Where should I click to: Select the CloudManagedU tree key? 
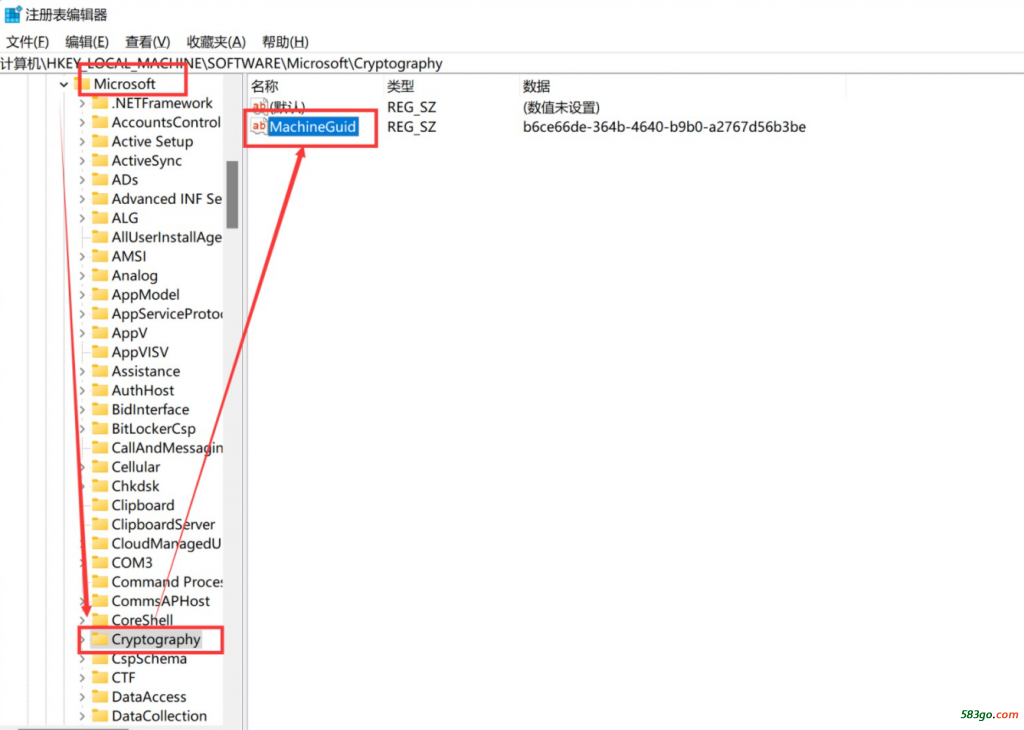(167, 543)
